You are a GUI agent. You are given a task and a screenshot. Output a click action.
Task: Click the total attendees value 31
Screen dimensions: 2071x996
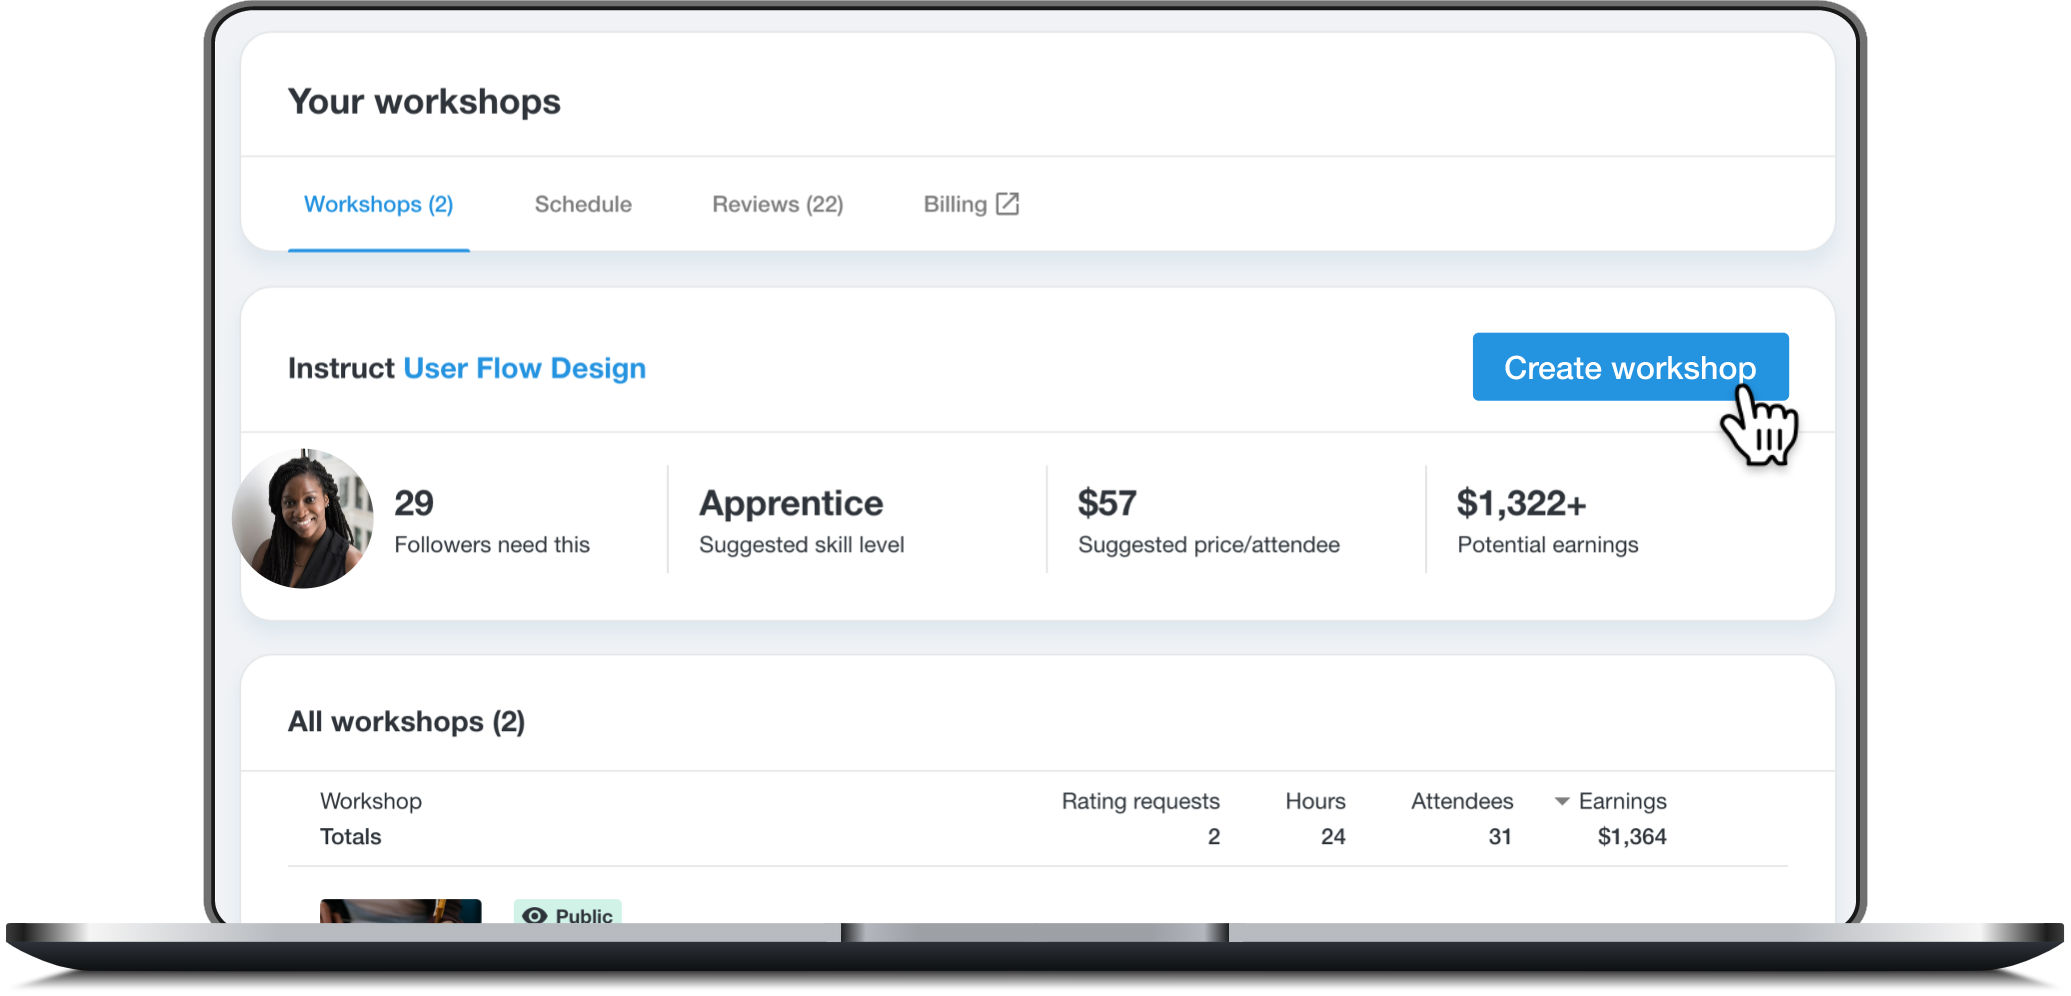click(1499, 837)
